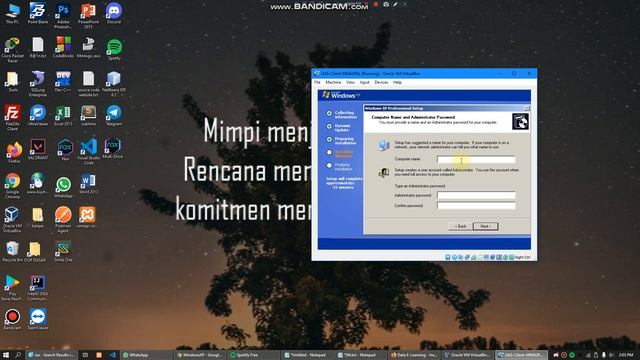Viewport: 640px width, 360px height.
Task: Open CodeBlocks desktop shortcut
Action: click(x=63, y=47)
